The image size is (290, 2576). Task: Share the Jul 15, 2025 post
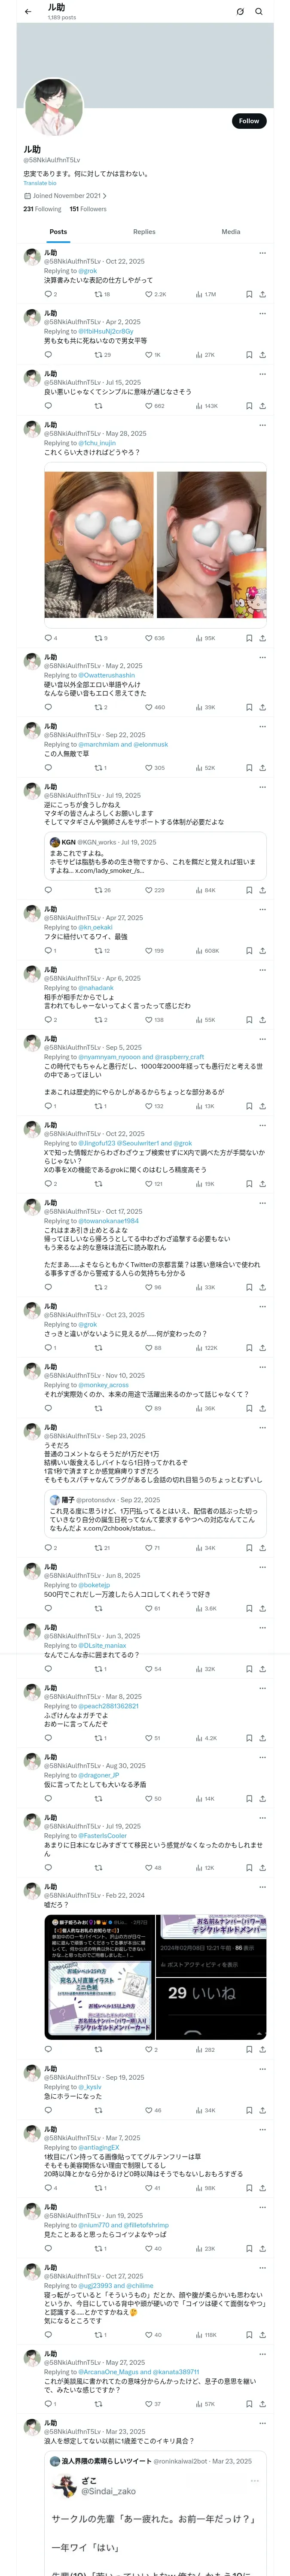click(x=262, y=406)
